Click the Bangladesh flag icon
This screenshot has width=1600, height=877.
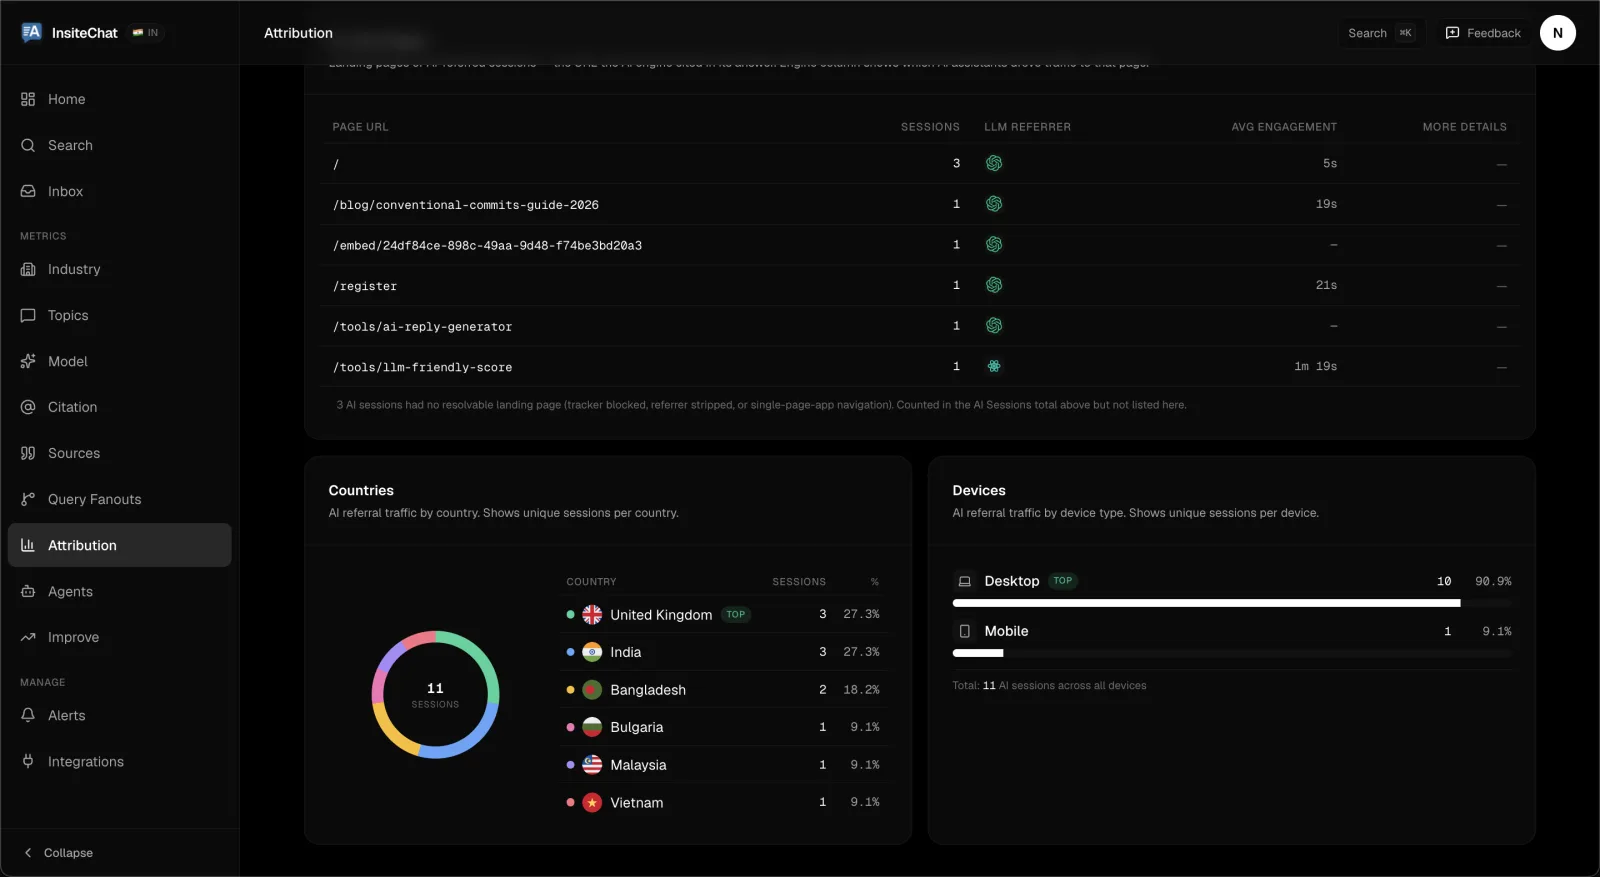click(x=592, y=690)
